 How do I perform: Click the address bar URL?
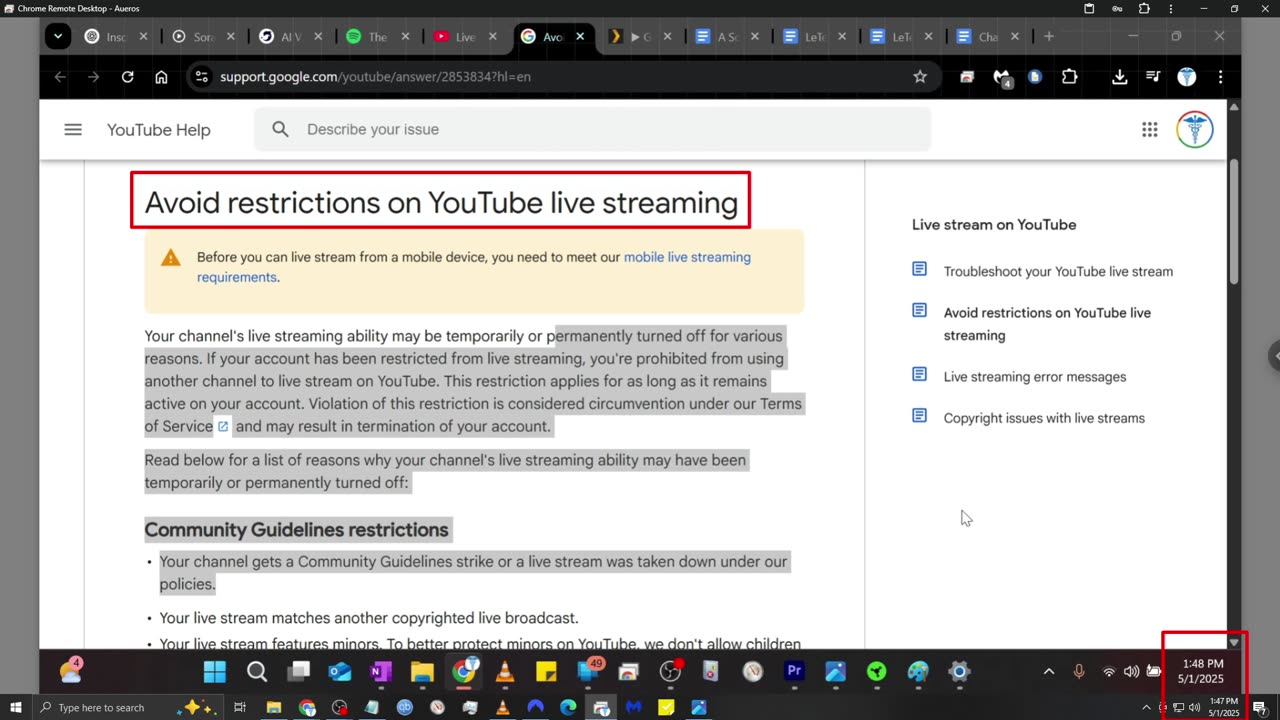pyautogui.click(x=375, y=77)
